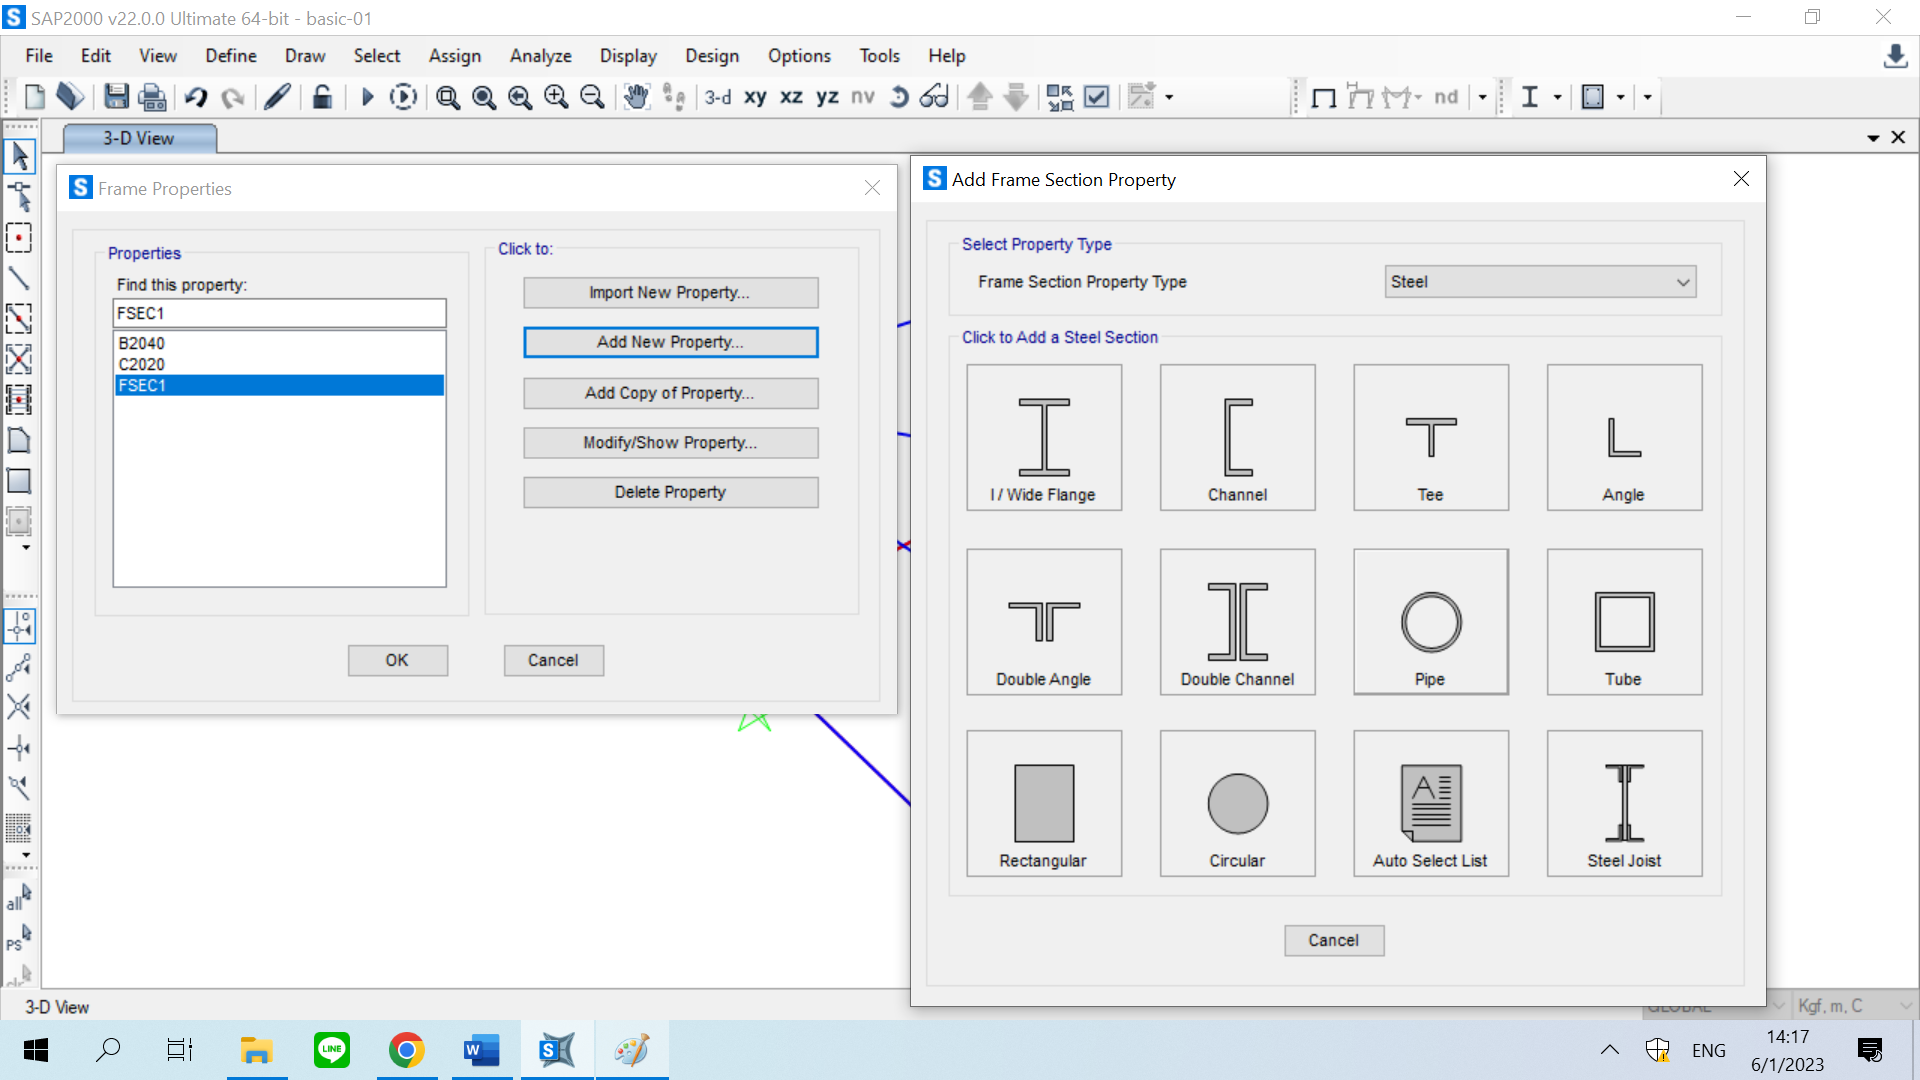Pick the Double Angle section type
This screenshot has width=1920, height=1080.
[1044, 622]
